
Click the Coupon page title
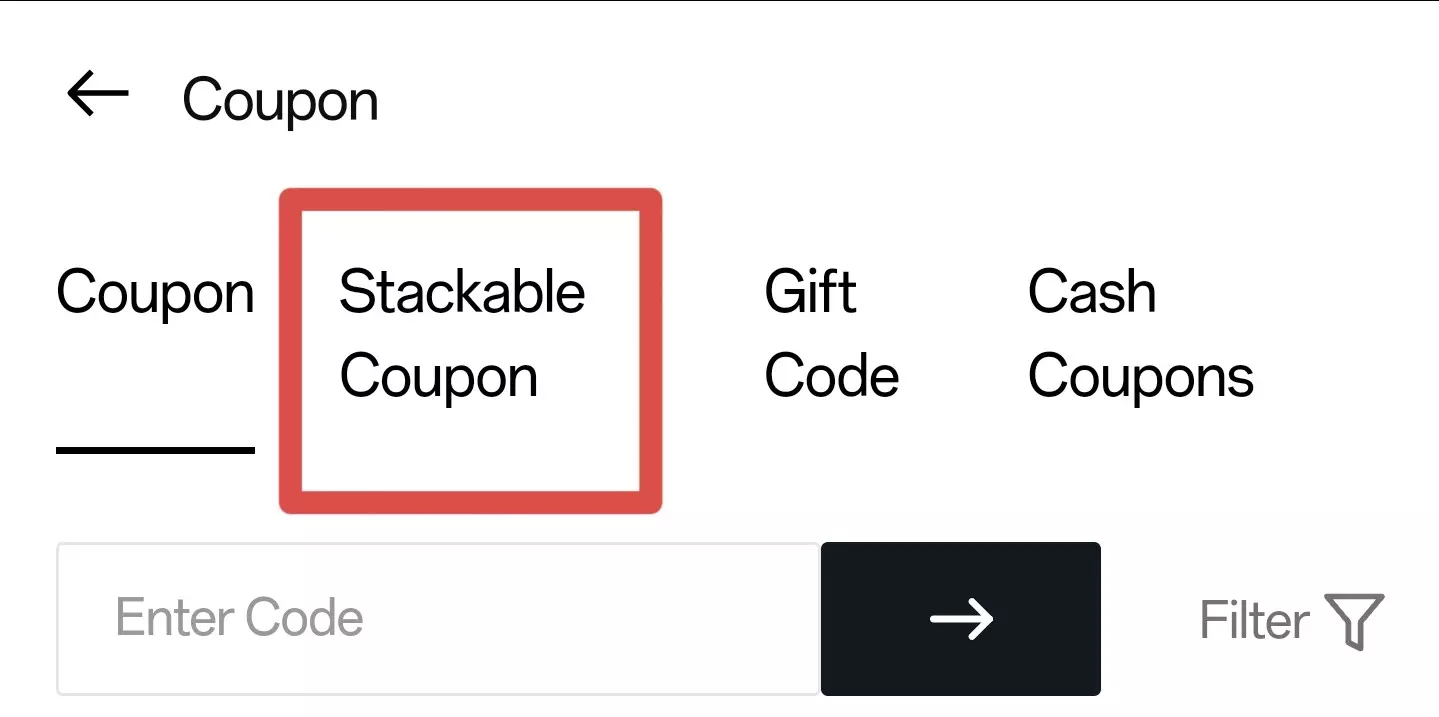[280, 101]
